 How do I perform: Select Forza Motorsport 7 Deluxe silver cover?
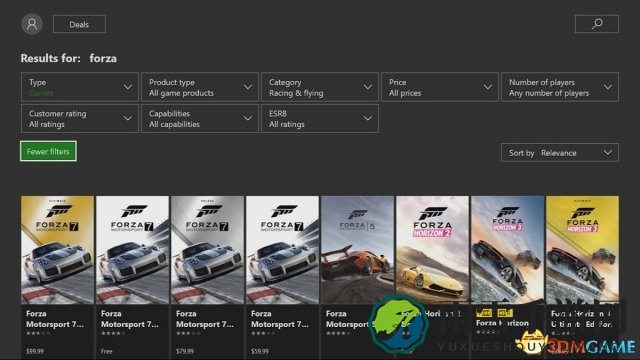pos(207,250)
